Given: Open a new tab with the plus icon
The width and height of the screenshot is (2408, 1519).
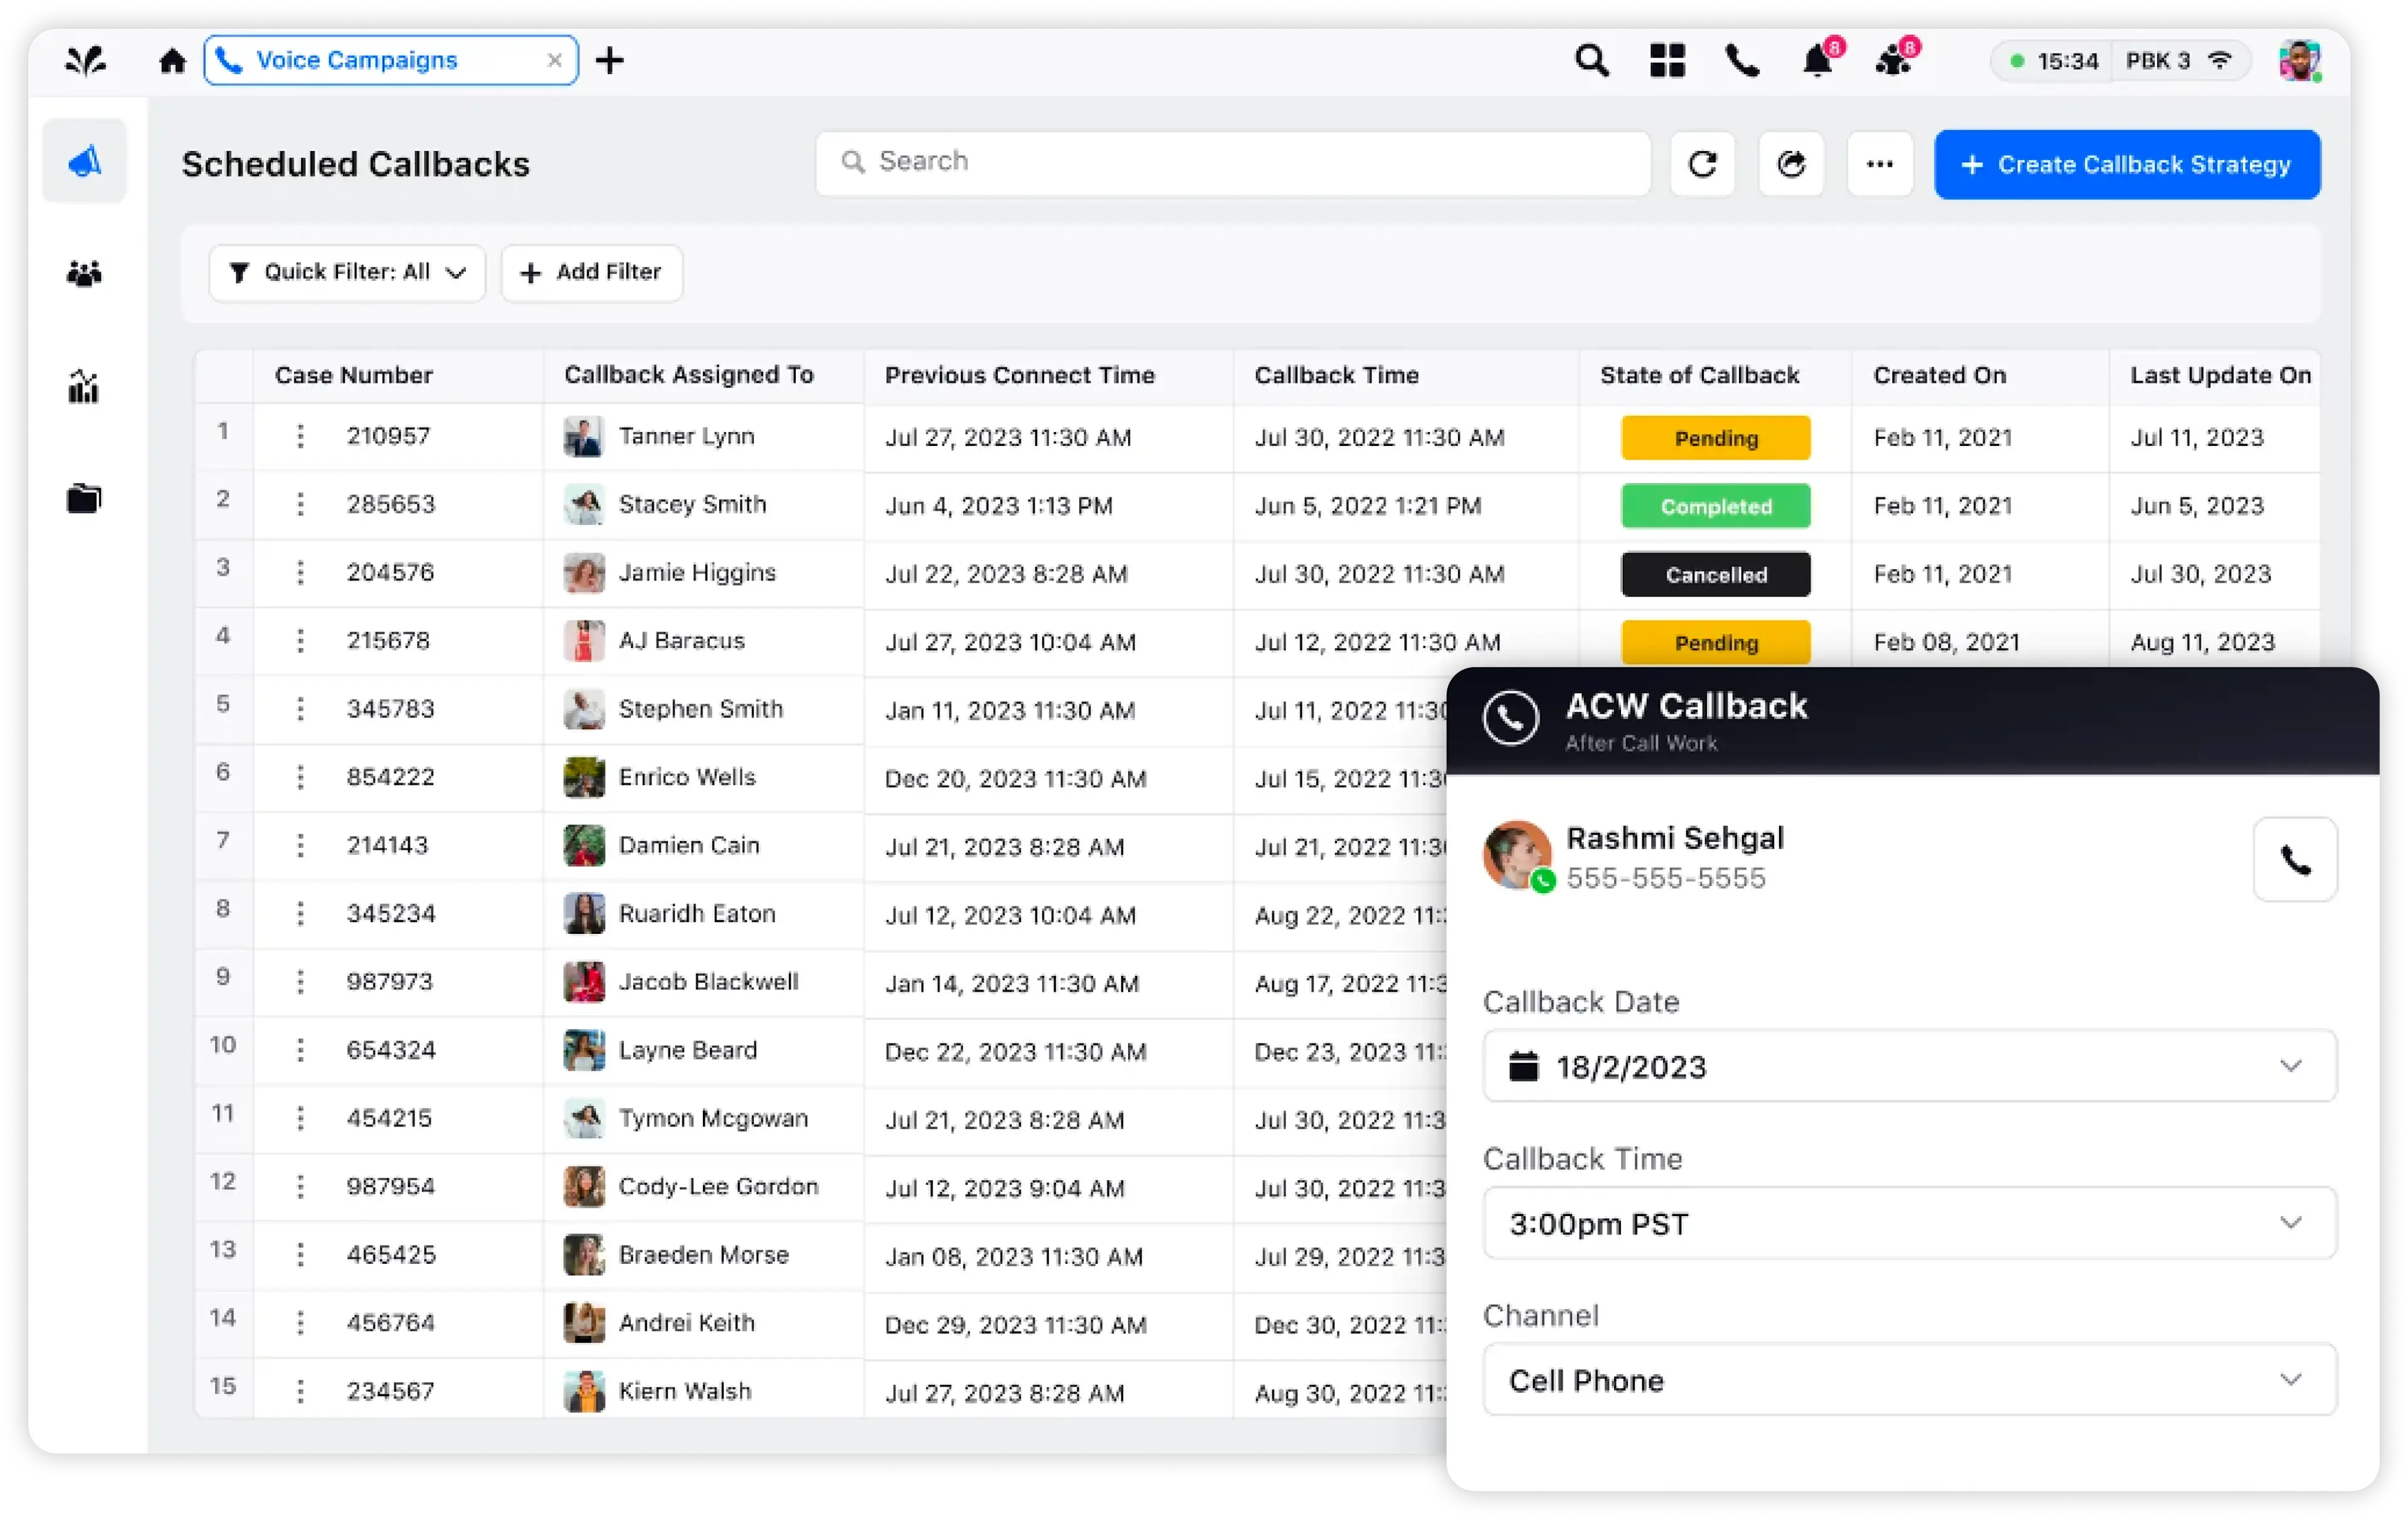Looking at the screenshot, I should 610,60.
